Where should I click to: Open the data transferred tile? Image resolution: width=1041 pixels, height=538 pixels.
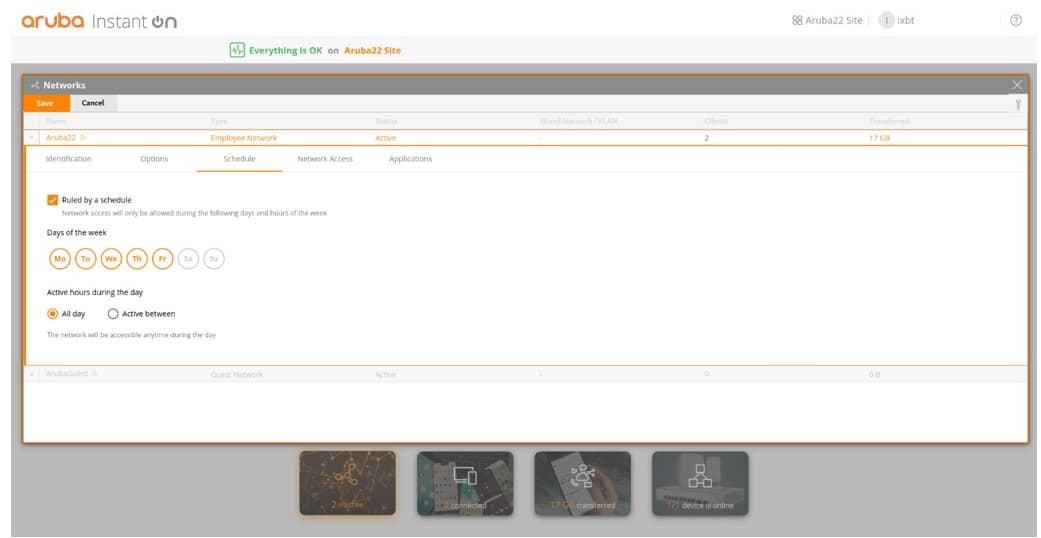tap(582, 484)
